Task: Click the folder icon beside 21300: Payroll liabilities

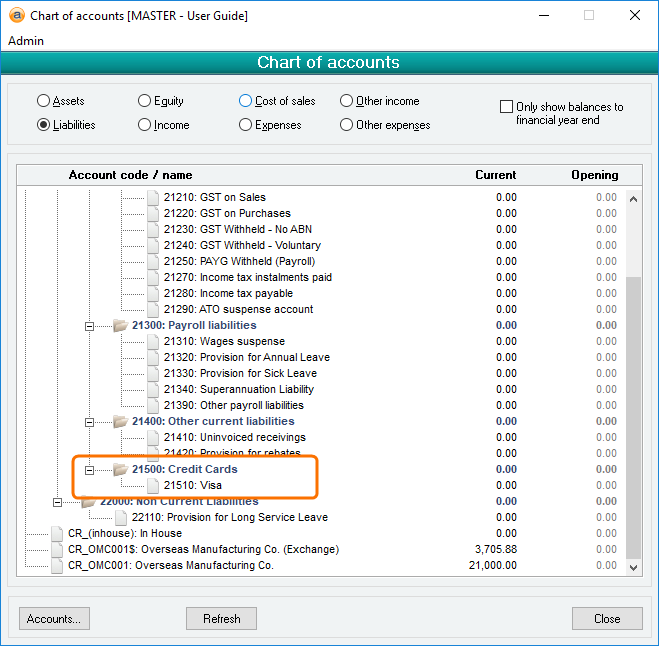Action: (120, 325)
